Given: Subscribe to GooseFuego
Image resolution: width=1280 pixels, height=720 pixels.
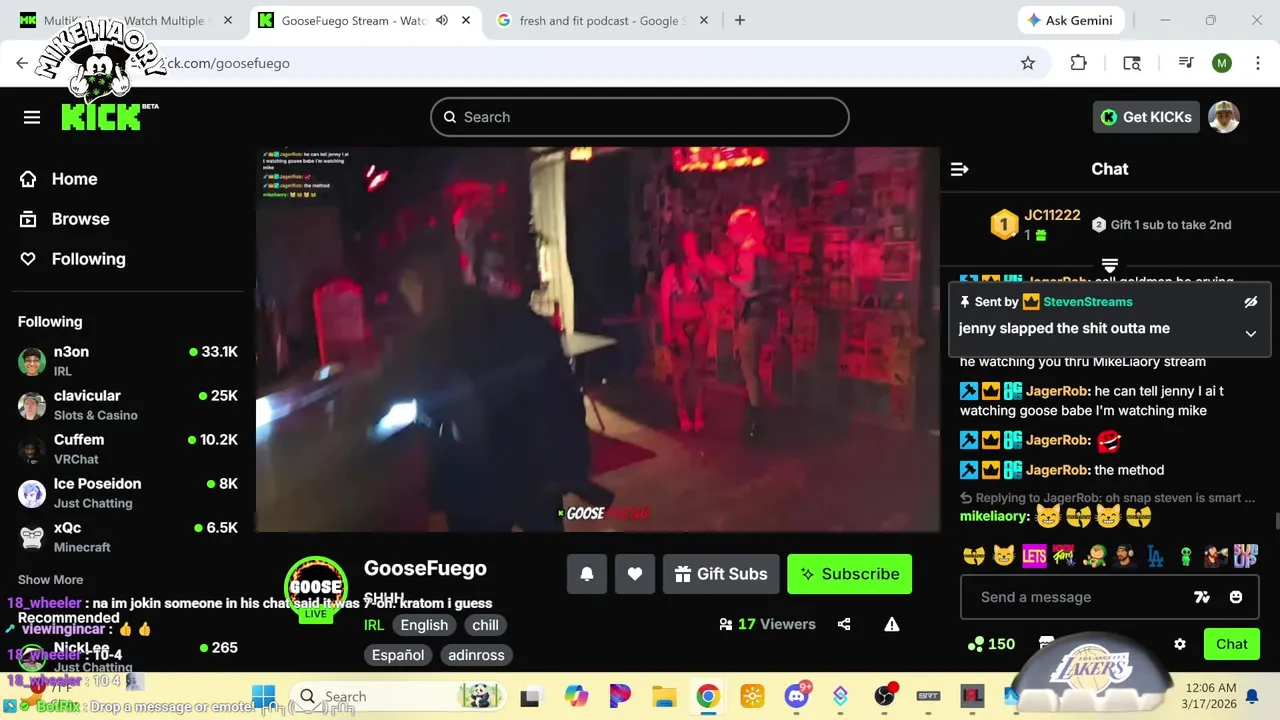Looking at the screenshot, I should coord(849,574).
